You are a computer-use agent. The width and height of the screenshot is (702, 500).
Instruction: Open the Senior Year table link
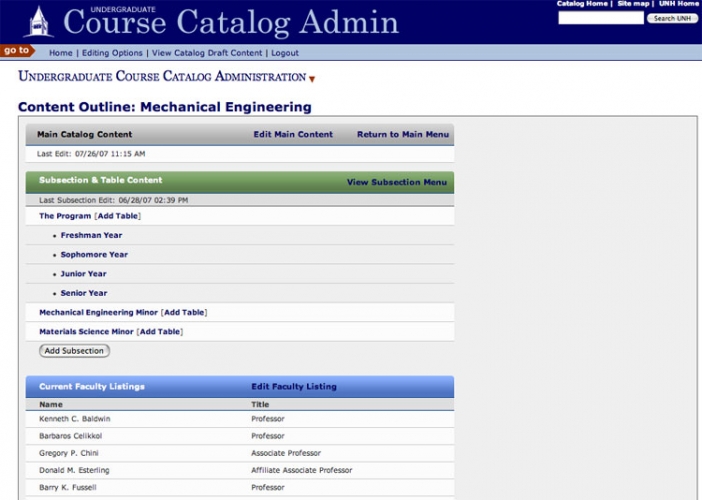84,293
